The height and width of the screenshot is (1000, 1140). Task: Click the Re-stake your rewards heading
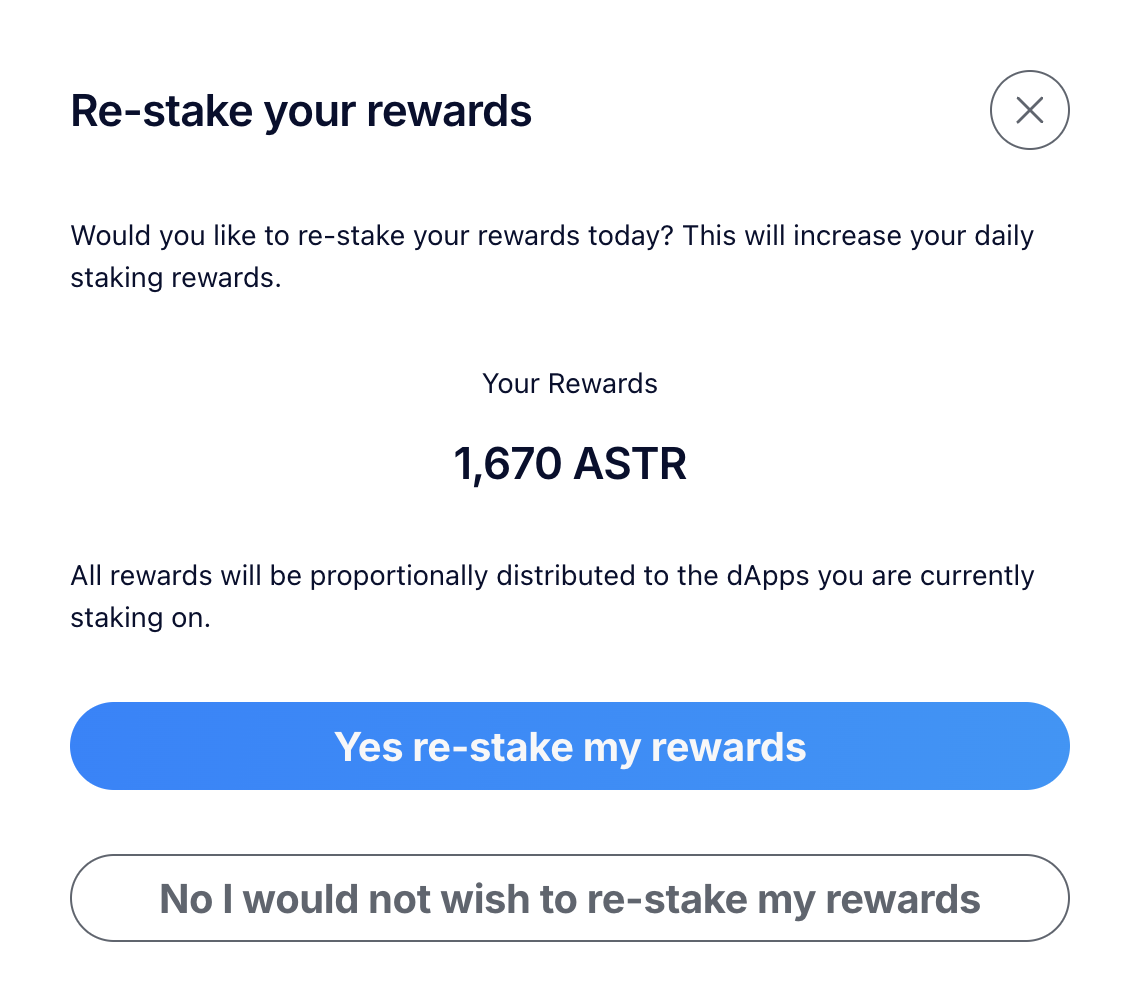[301, 111]
